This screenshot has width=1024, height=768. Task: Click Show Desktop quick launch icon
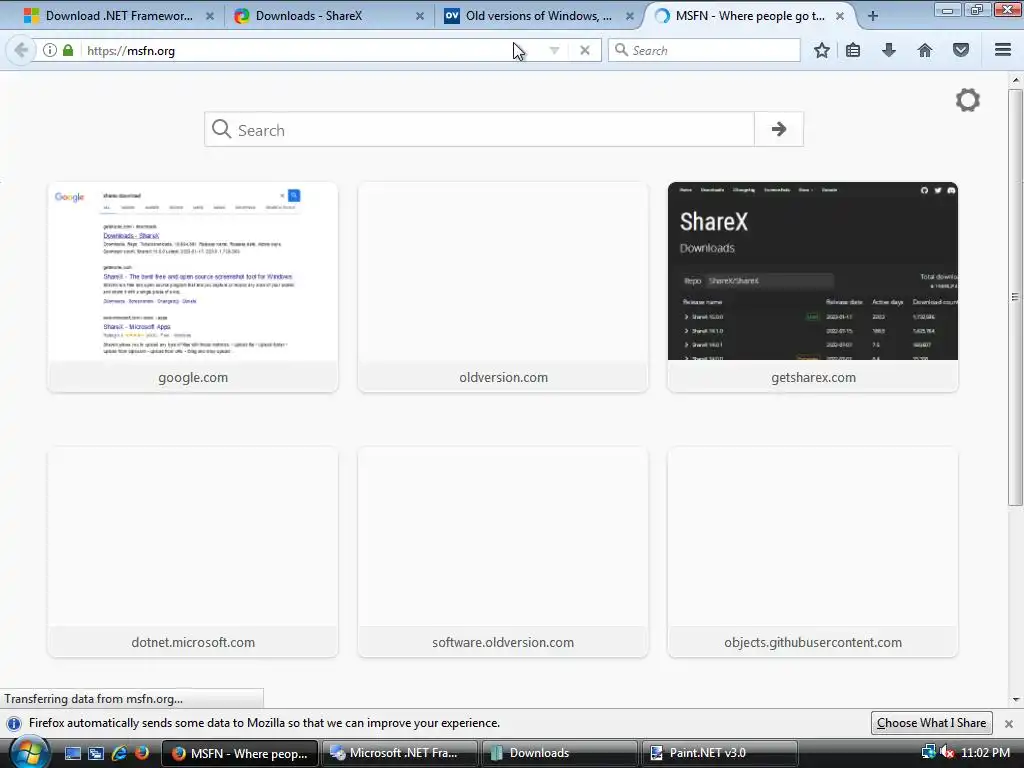(72, 753)
